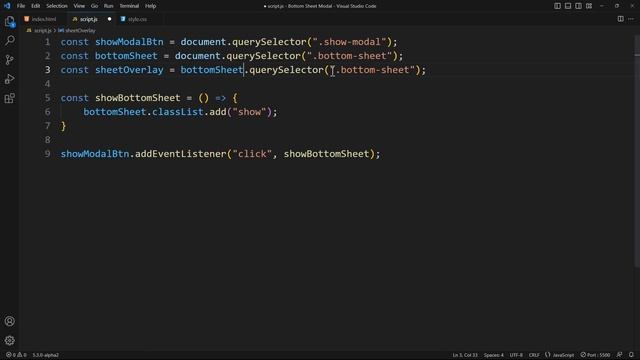Click script.js in the breadcrumb
The height and width of the screenshot is (360, 640).
tap(42, 31)
